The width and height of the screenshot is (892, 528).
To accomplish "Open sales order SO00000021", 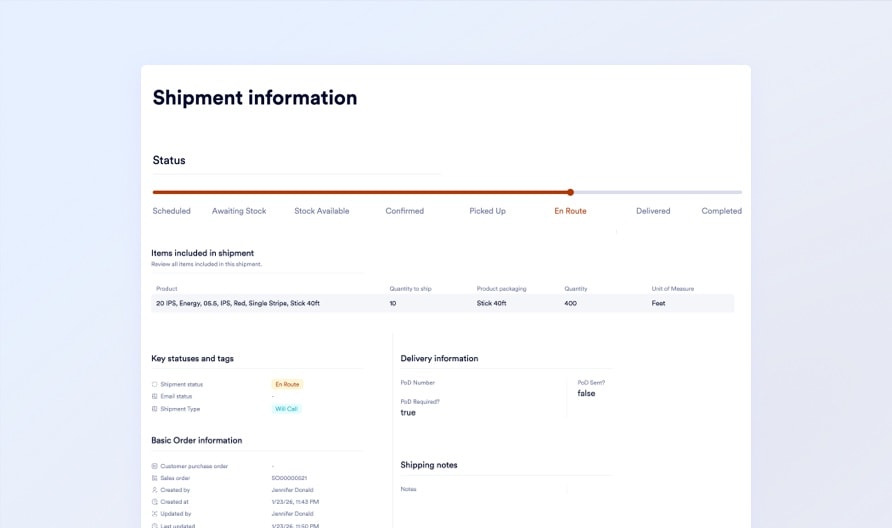I will coord(289,478).
